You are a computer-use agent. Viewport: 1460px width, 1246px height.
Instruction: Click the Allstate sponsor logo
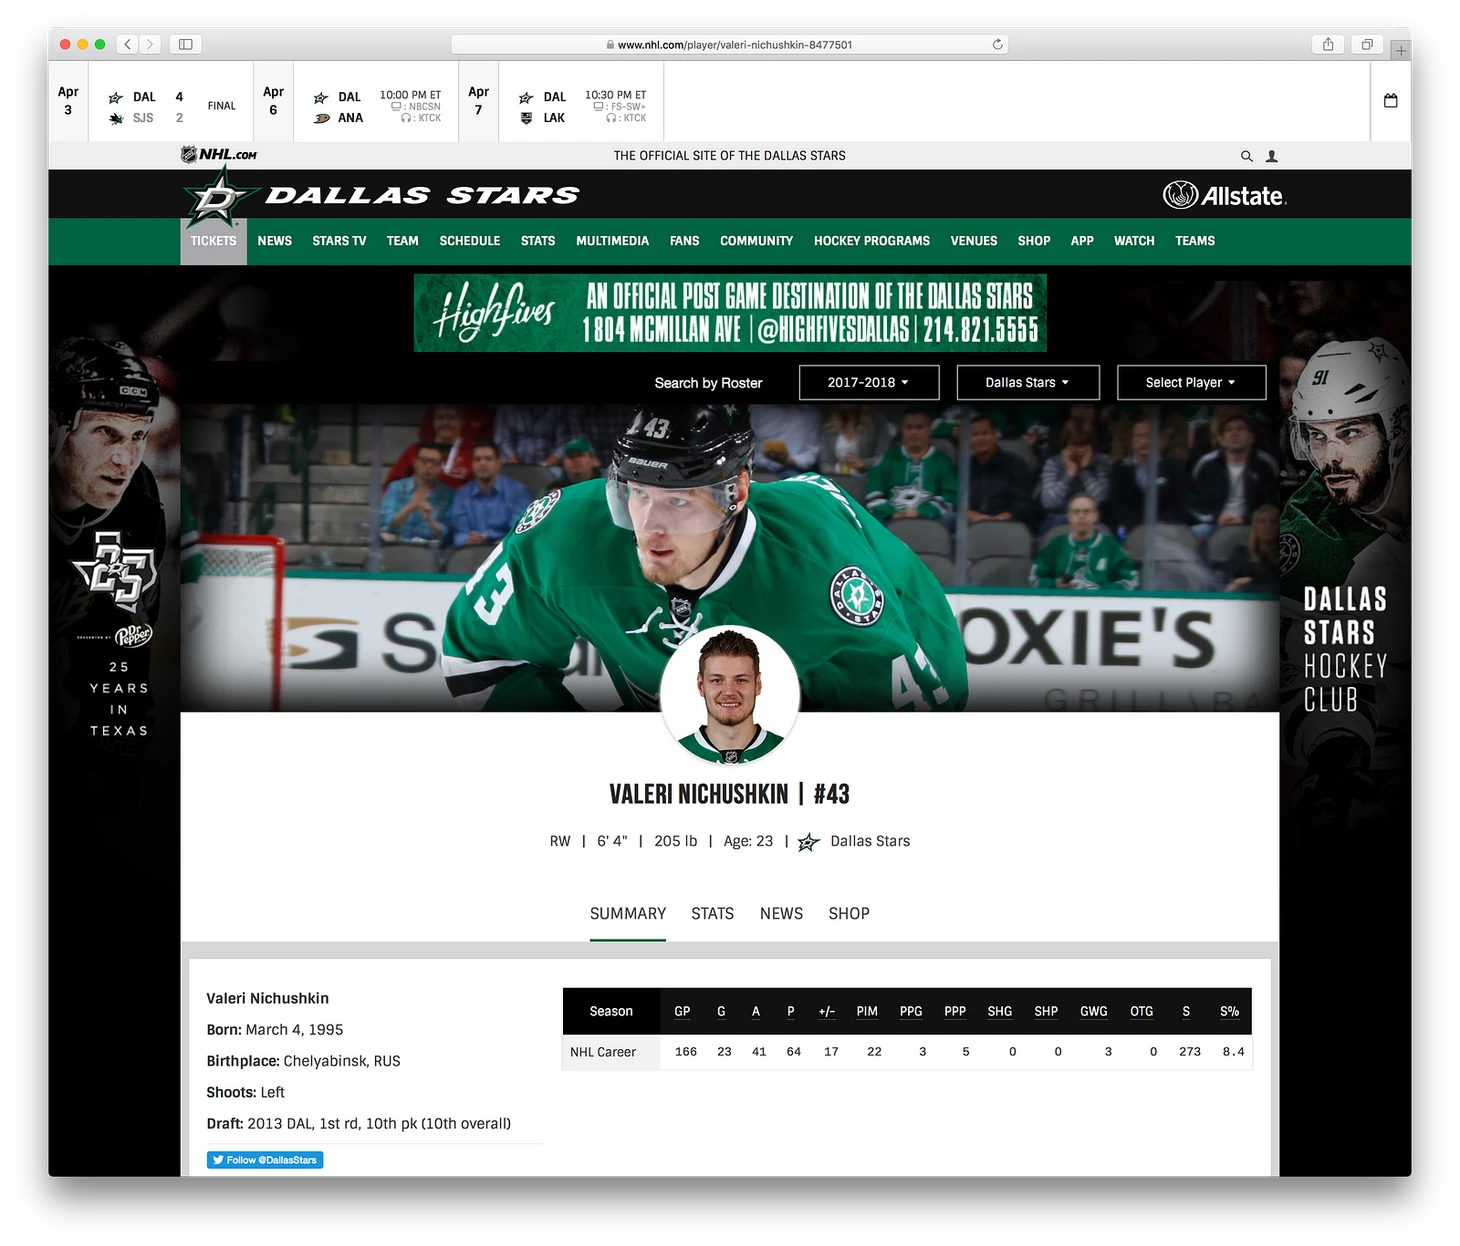click(1224, 195)
